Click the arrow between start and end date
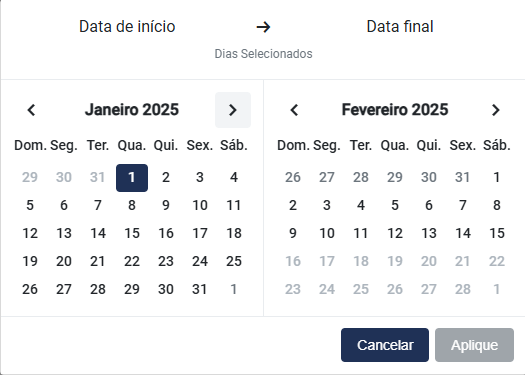 263,27
